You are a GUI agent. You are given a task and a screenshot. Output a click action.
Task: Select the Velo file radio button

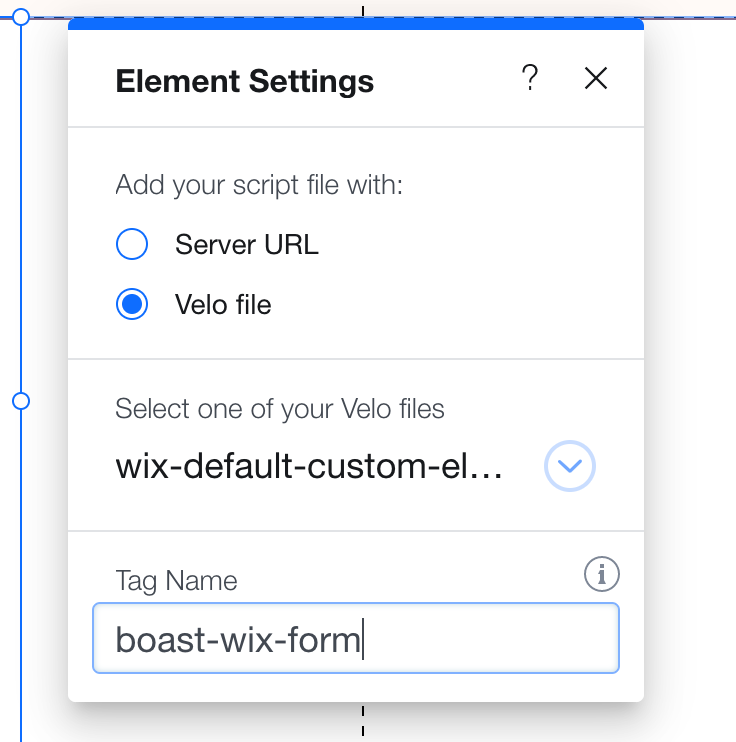(x=132, y=304)
